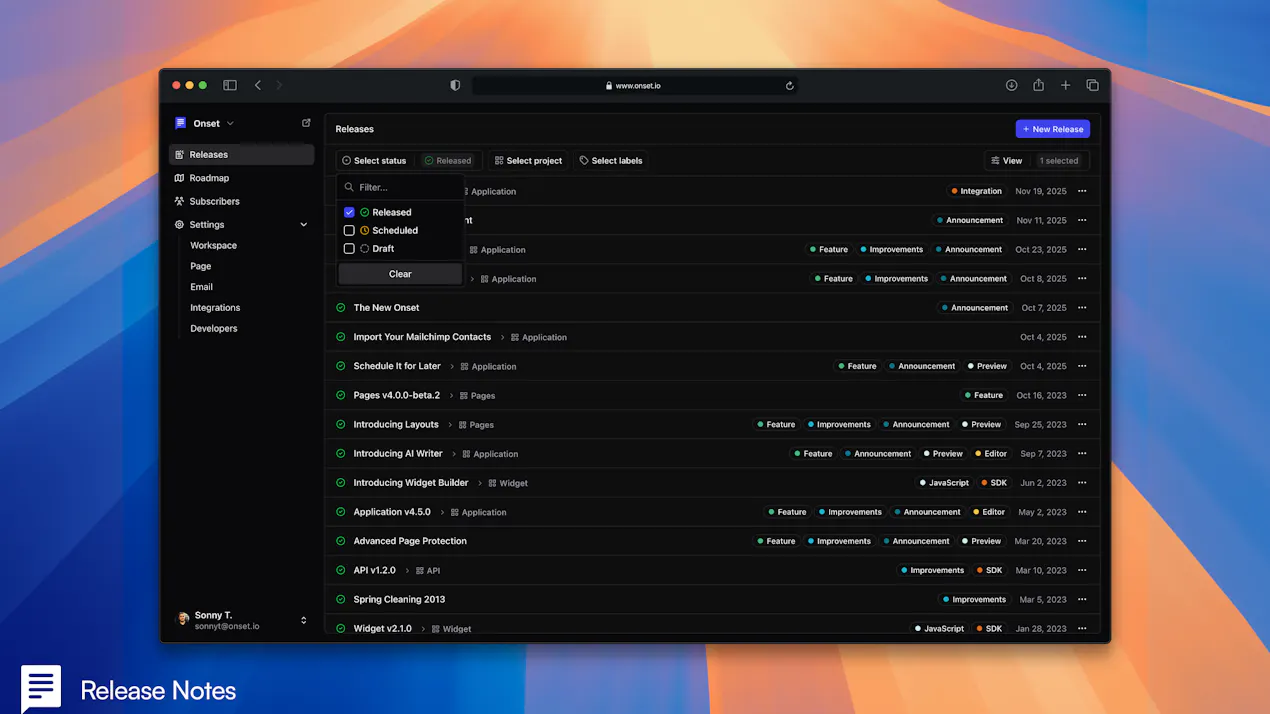The height and width of the screenshot is (714, 1270).
Task: Open more options for Application v4.5.0 row
Action: tap(1082, 512)
